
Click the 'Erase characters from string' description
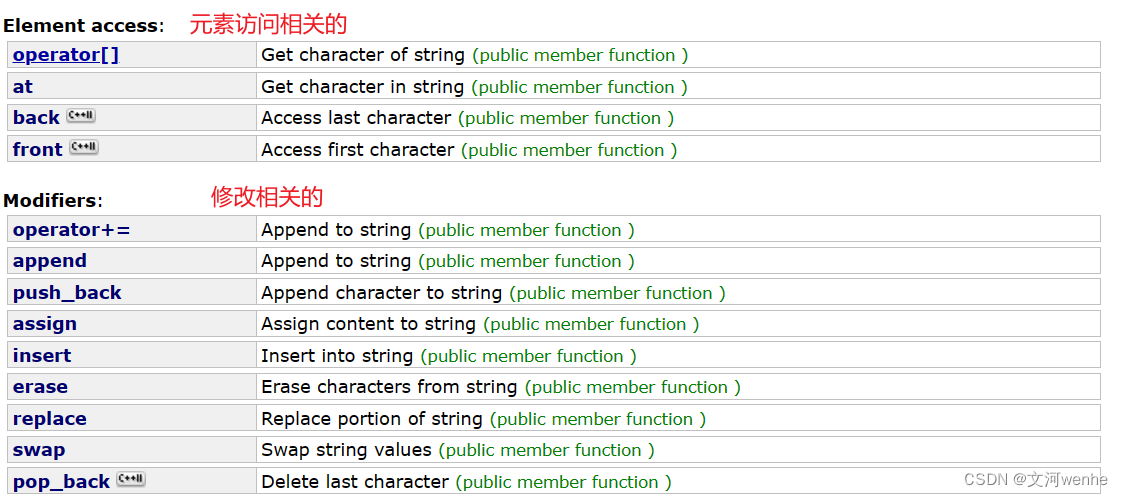point(389,387)
